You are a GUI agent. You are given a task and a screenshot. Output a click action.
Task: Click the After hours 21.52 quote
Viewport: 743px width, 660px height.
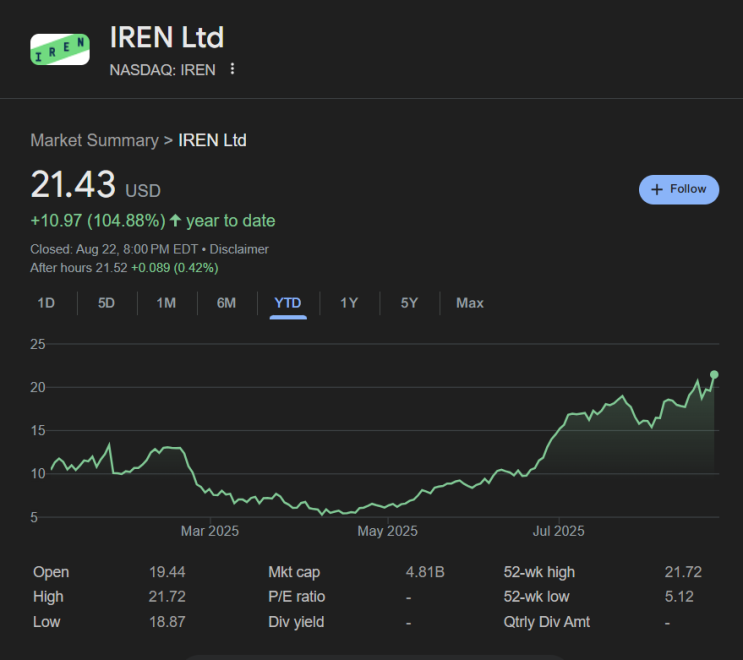coord(124,268)
